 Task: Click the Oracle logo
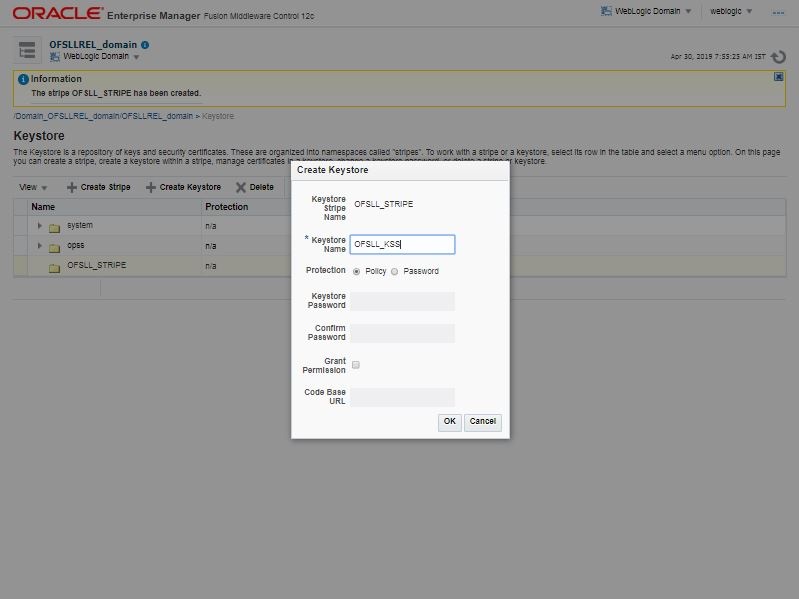coord(58,13)
